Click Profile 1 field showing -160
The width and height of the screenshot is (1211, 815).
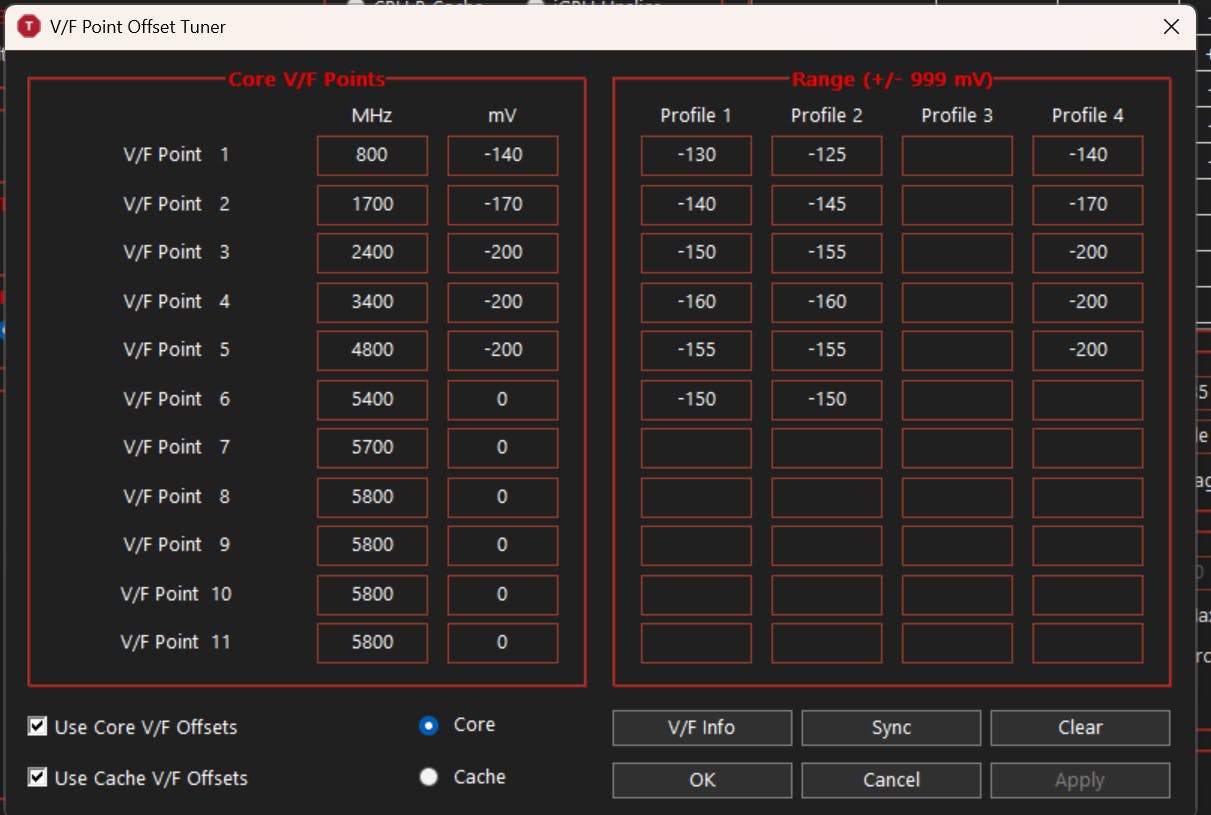tap(696, 301)
